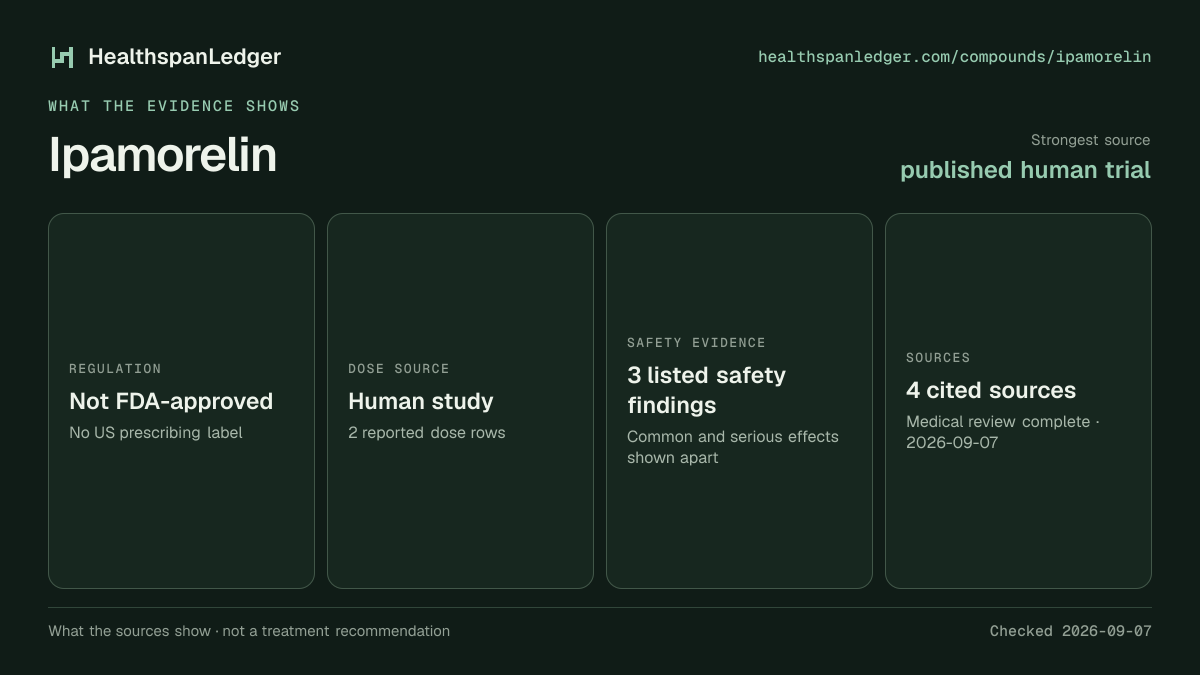Screen dimensions: 1200x675
Task: Click the Regulation card label
Action: (115, 369)
